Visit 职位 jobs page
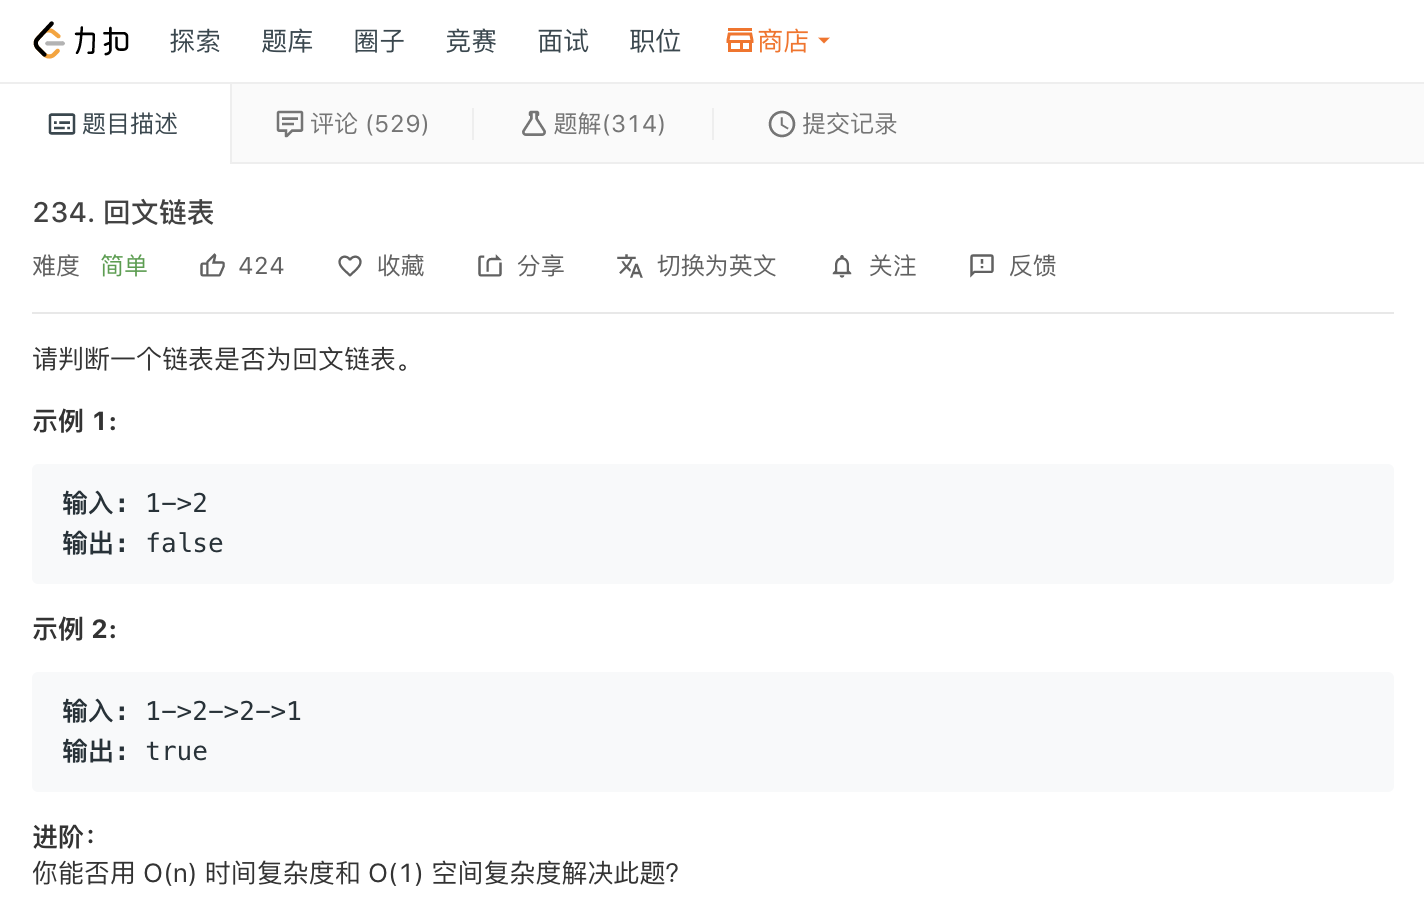 click(x=655, y=41)
